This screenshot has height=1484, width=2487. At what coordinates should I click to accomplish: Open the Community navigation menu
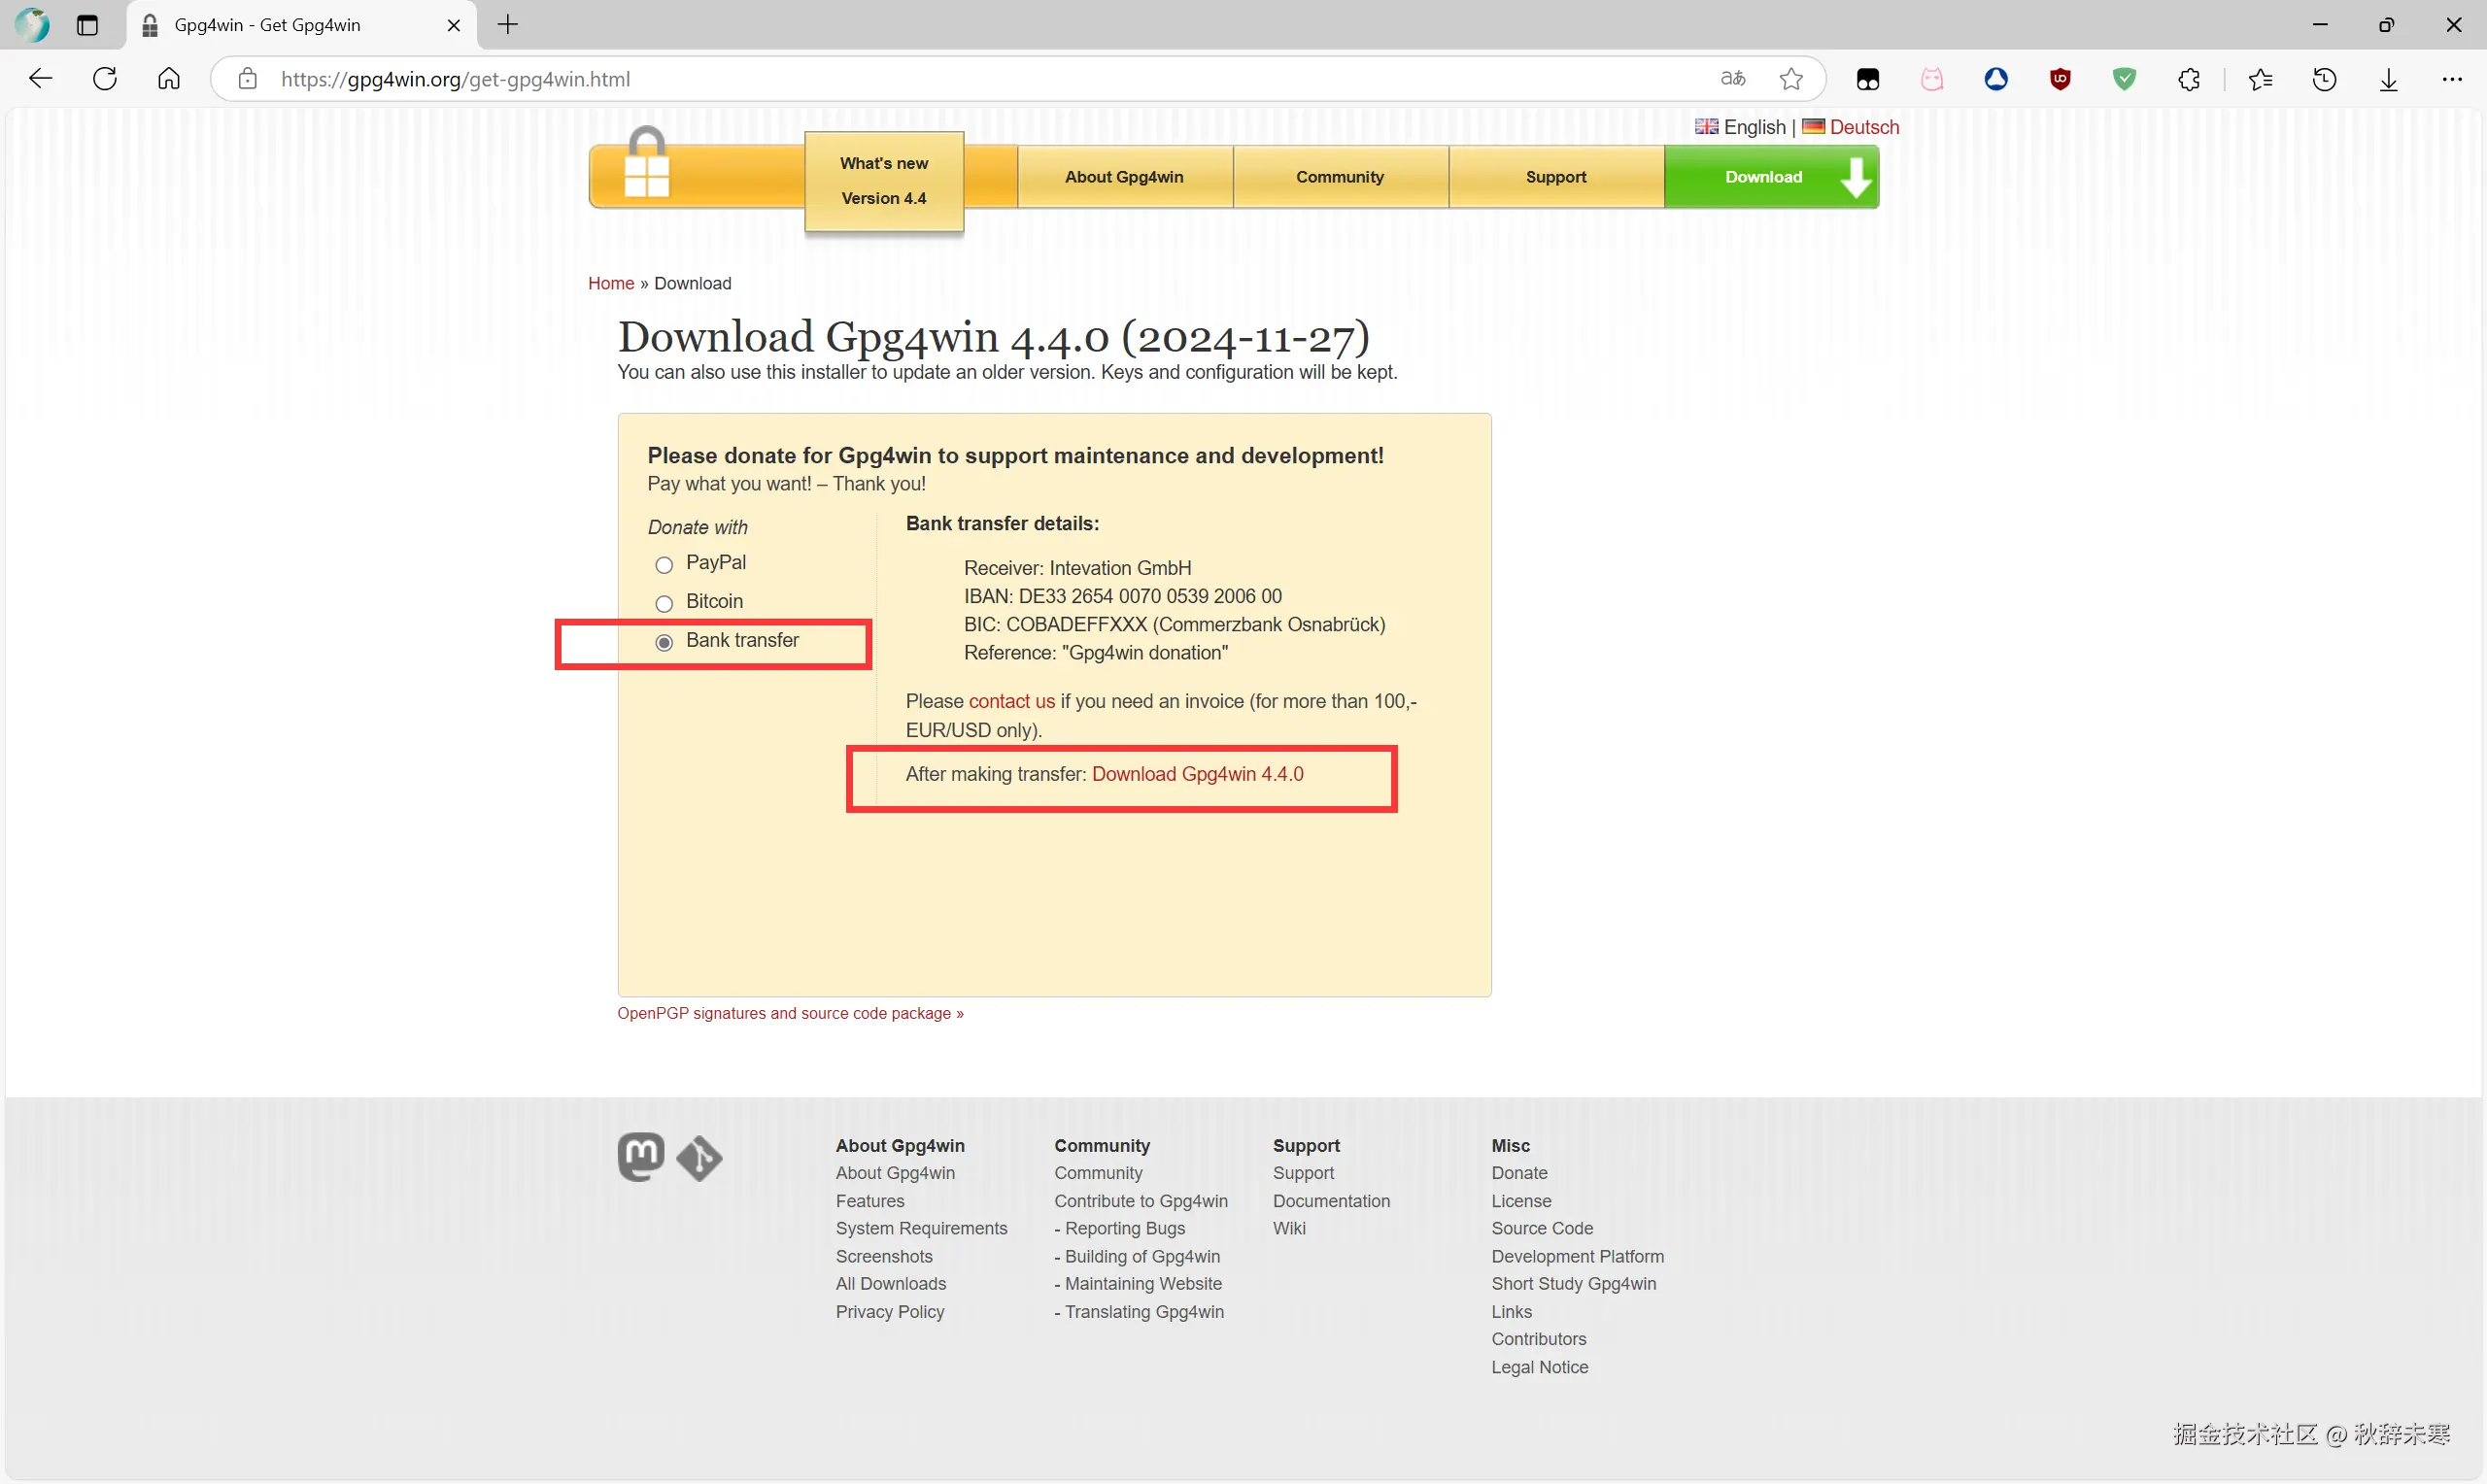[x=1339, y=177]
